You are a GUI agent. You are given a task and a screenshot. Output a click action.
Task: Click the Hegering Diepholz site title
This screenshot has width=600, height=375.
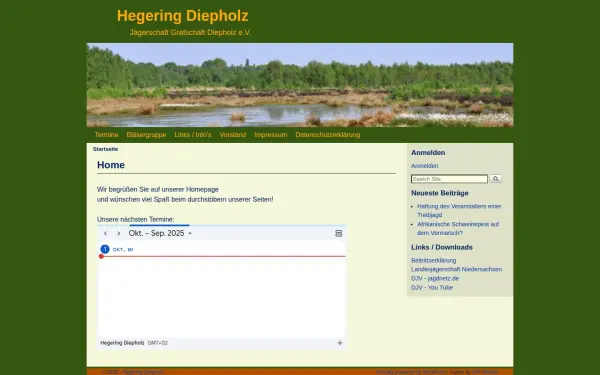pos(183,16)
